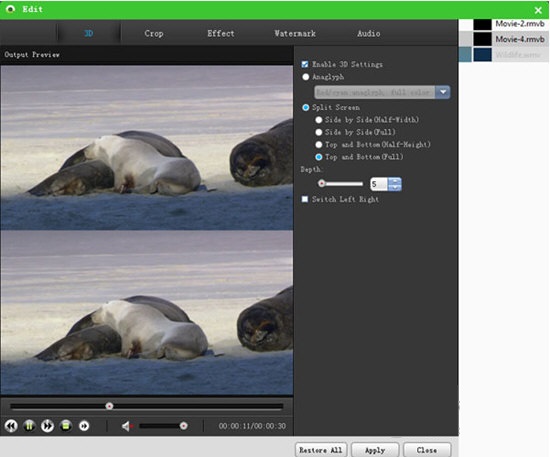
Task: Disable the Enable 3D Settings checkbox
Action: (305, 64)
